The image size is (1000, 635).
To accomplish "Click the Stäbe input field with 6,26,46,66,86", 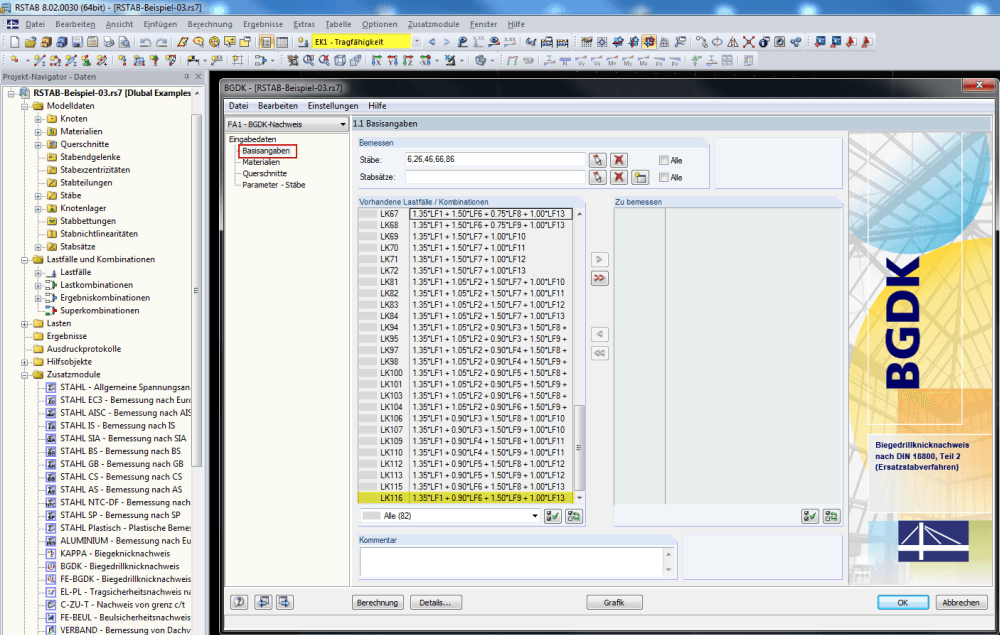I will point(495,159).
